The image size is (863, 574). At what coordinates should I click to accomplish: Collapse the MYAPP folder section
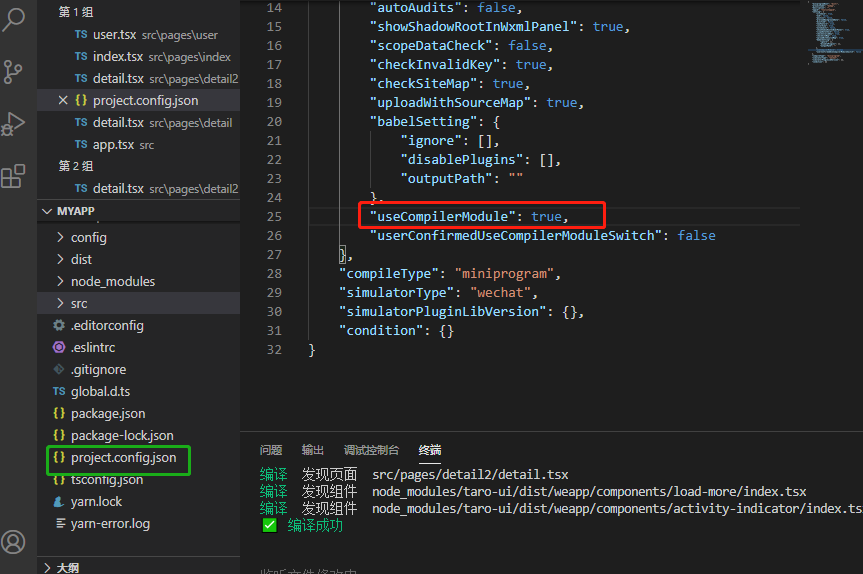[x=139, y=211]
